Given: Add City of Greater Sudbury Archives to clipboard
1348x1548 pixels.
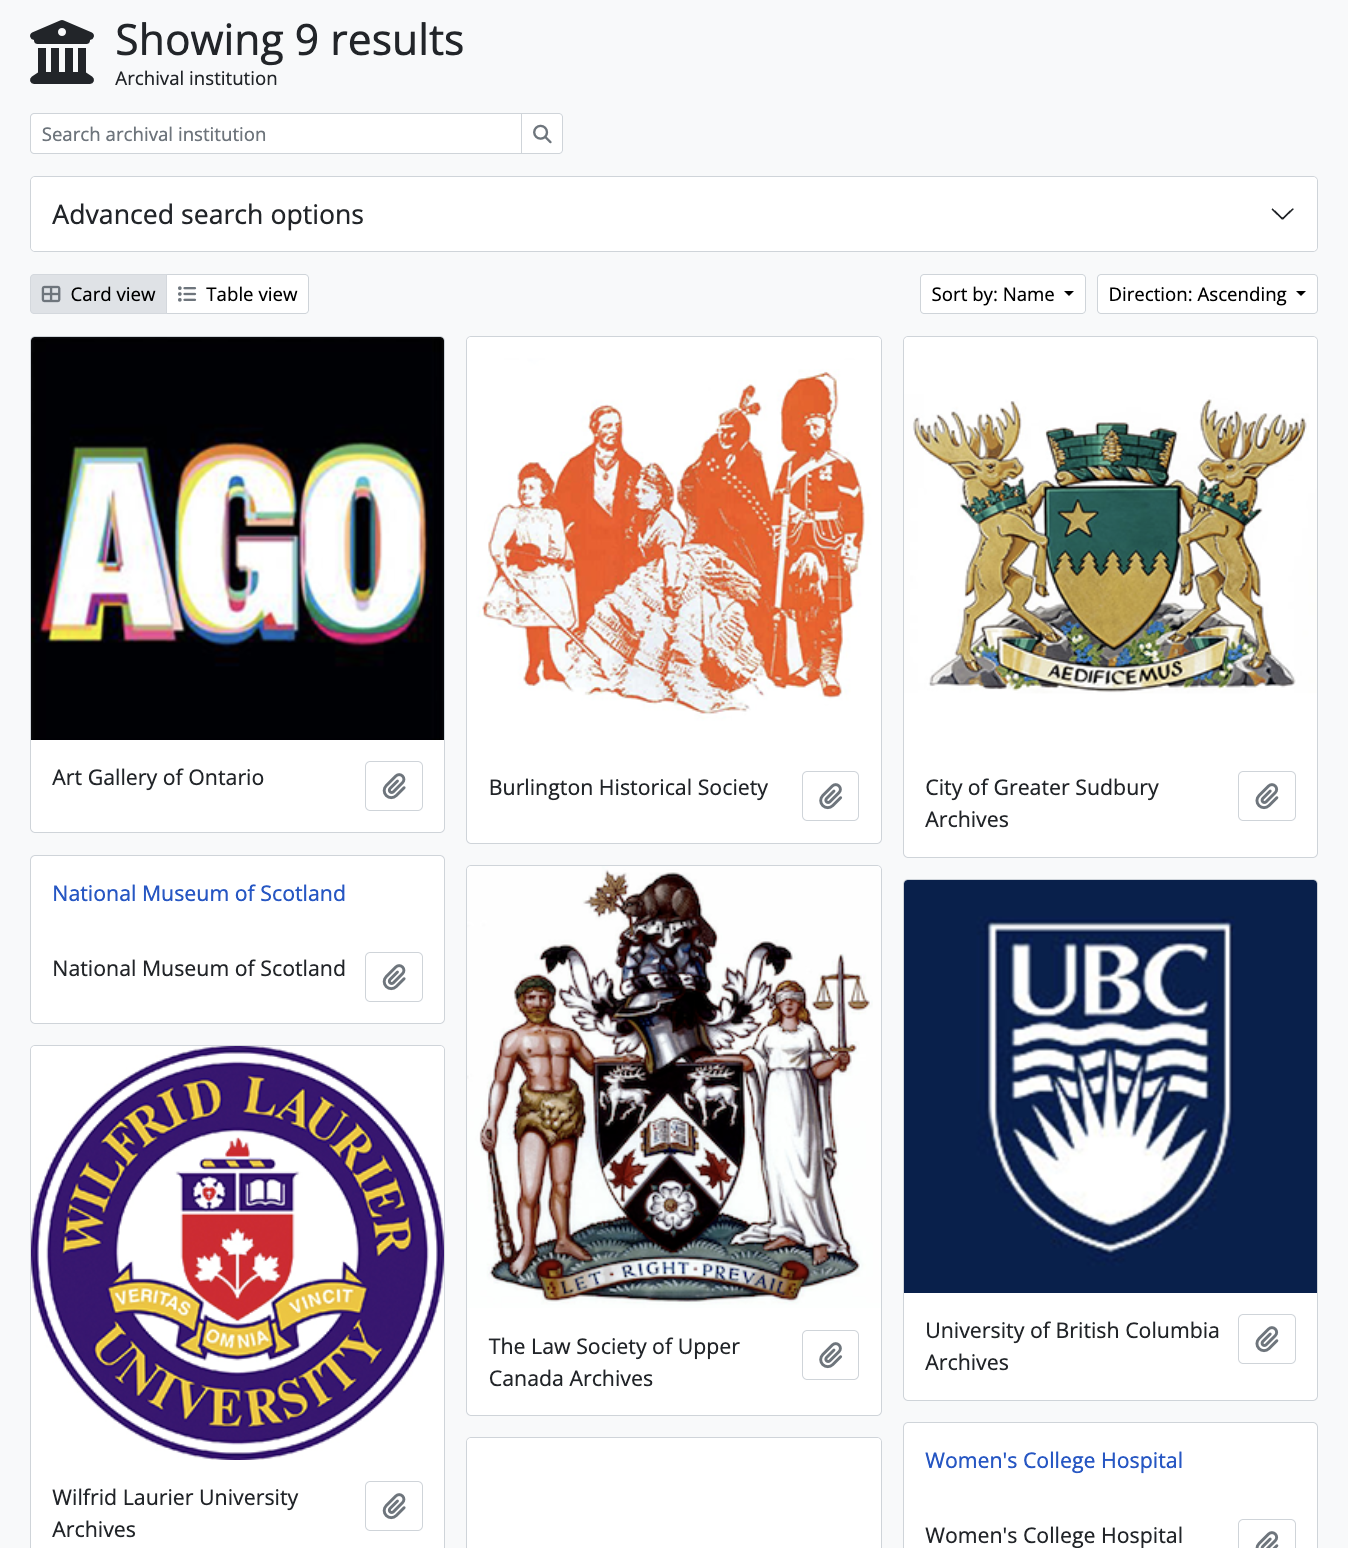Looking at the screenshot, I should pyautogui.click(x=1266, y=796).
